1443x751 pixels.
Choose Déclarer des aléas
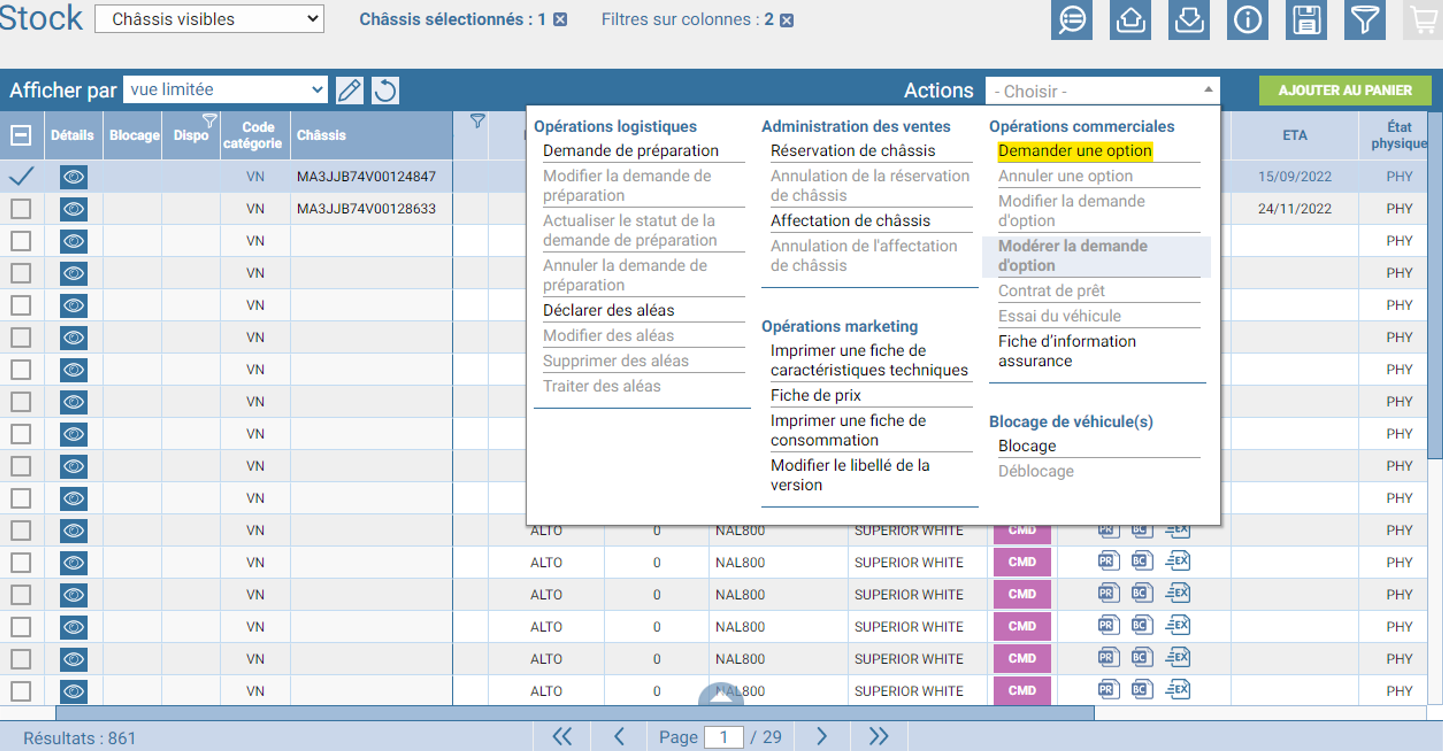tap(609, 310)
